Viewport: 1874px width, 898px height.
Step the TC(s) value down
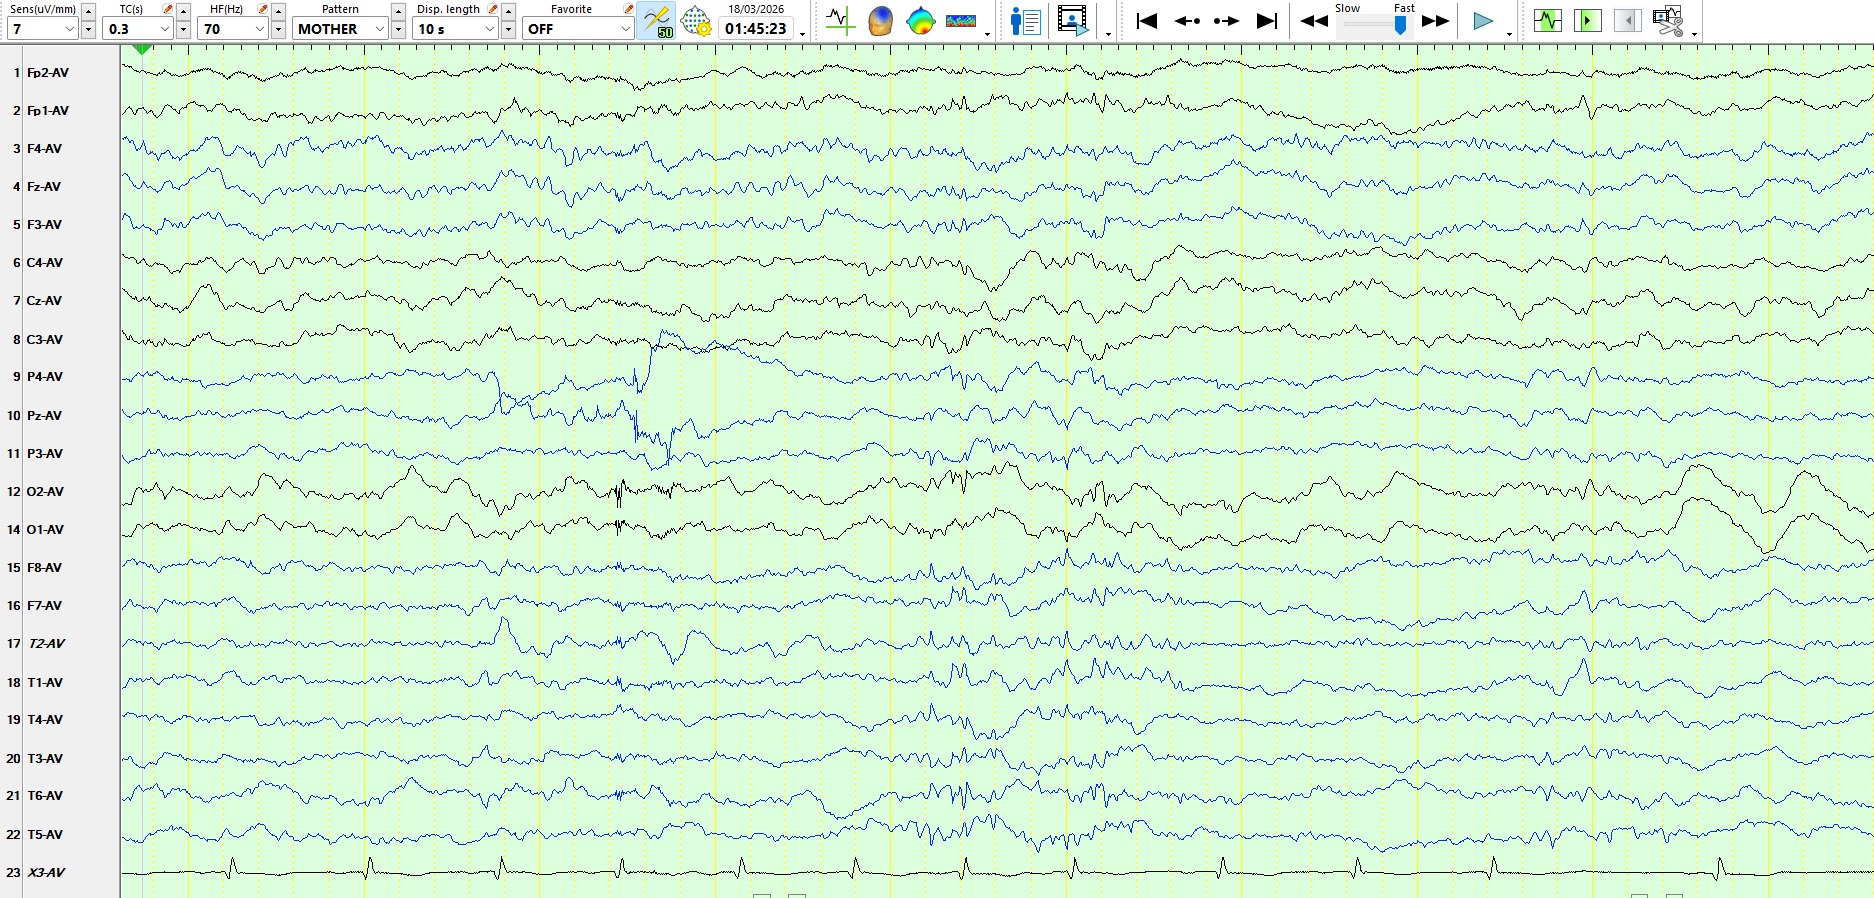point(183,30)
